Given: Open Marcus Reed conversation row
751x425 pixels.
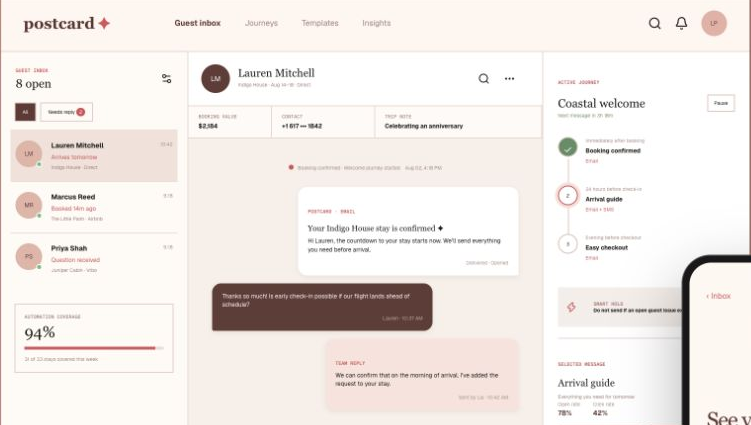Looking at the screenshot, I should pyautogui.click(x=94, y=207).
